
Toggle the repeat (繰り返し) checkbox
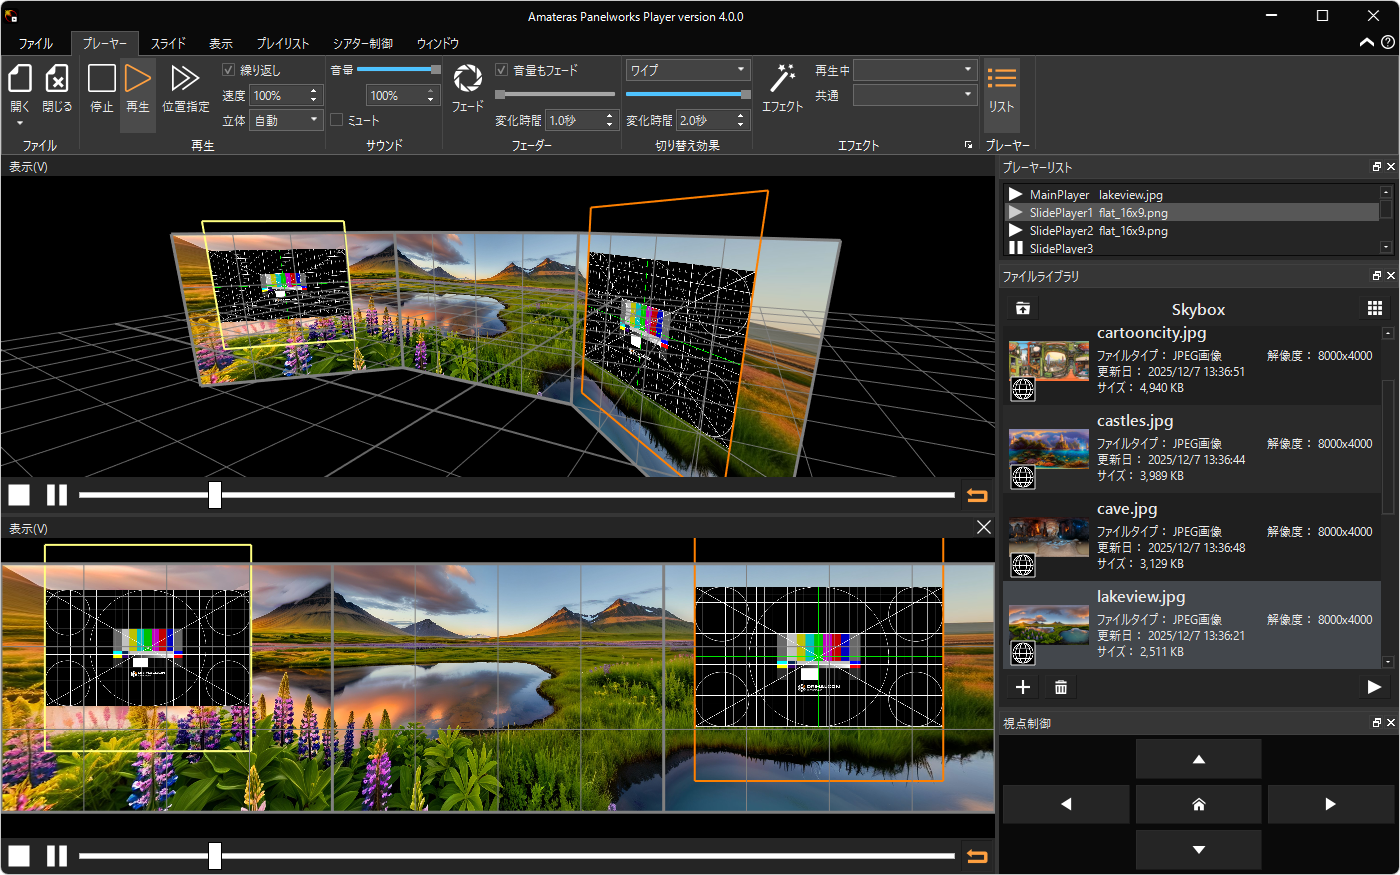(x=229, y=70)
